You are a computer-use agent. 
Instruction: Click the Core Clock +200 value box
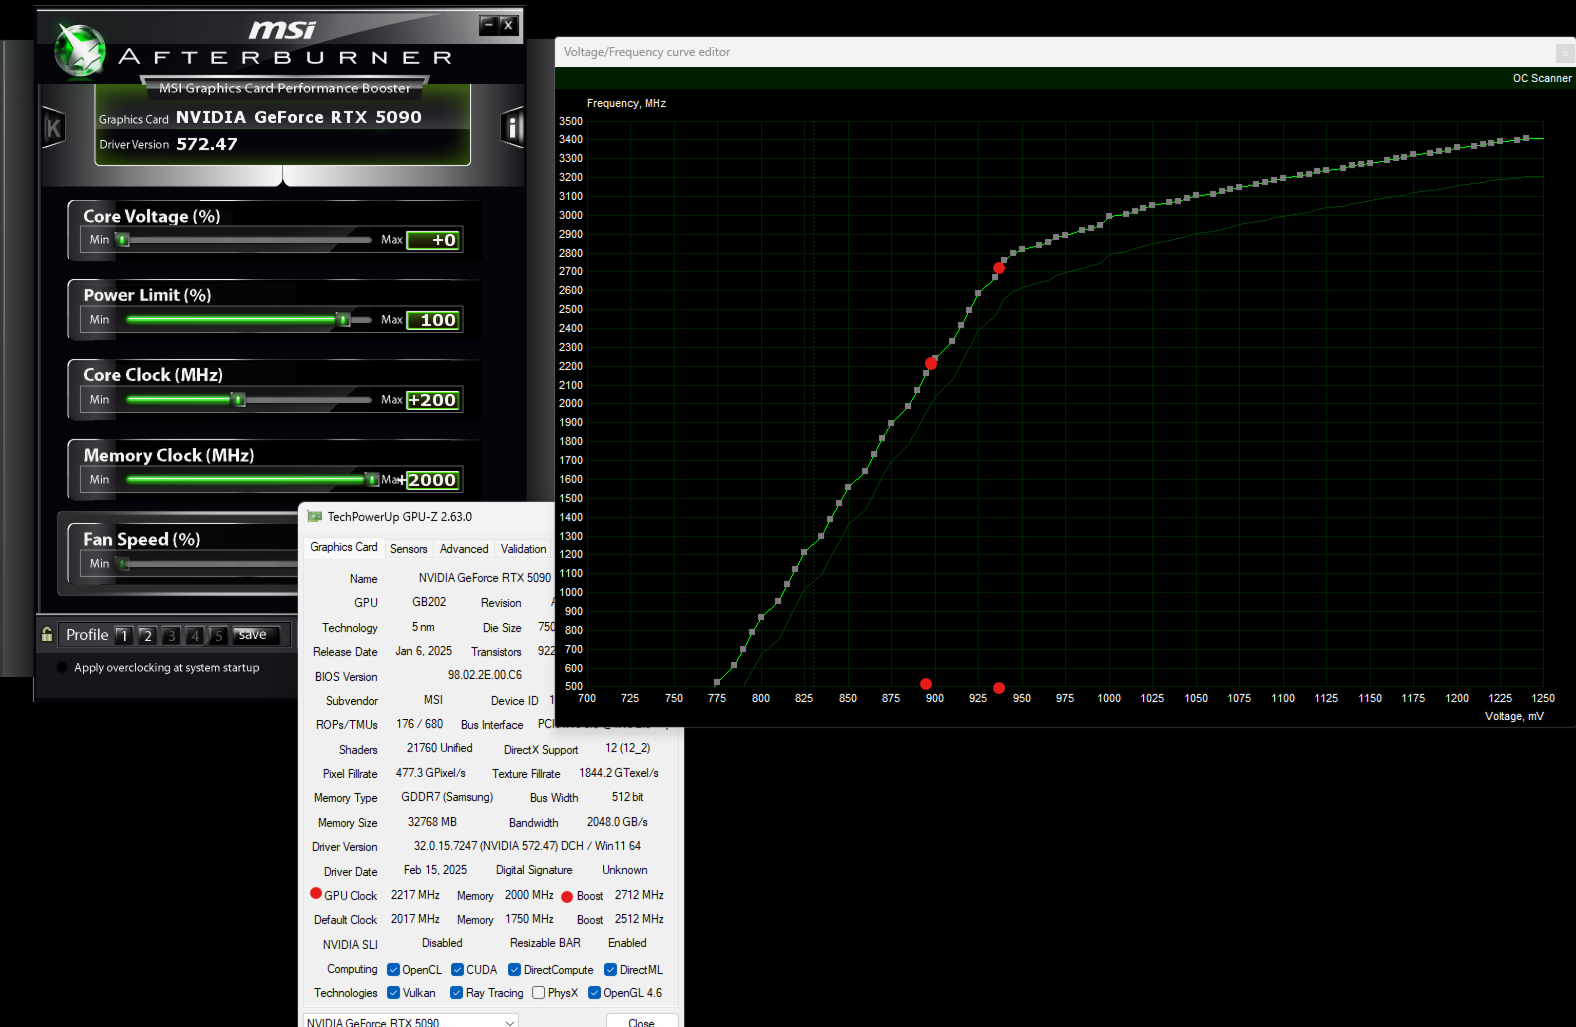click(434, 400)
